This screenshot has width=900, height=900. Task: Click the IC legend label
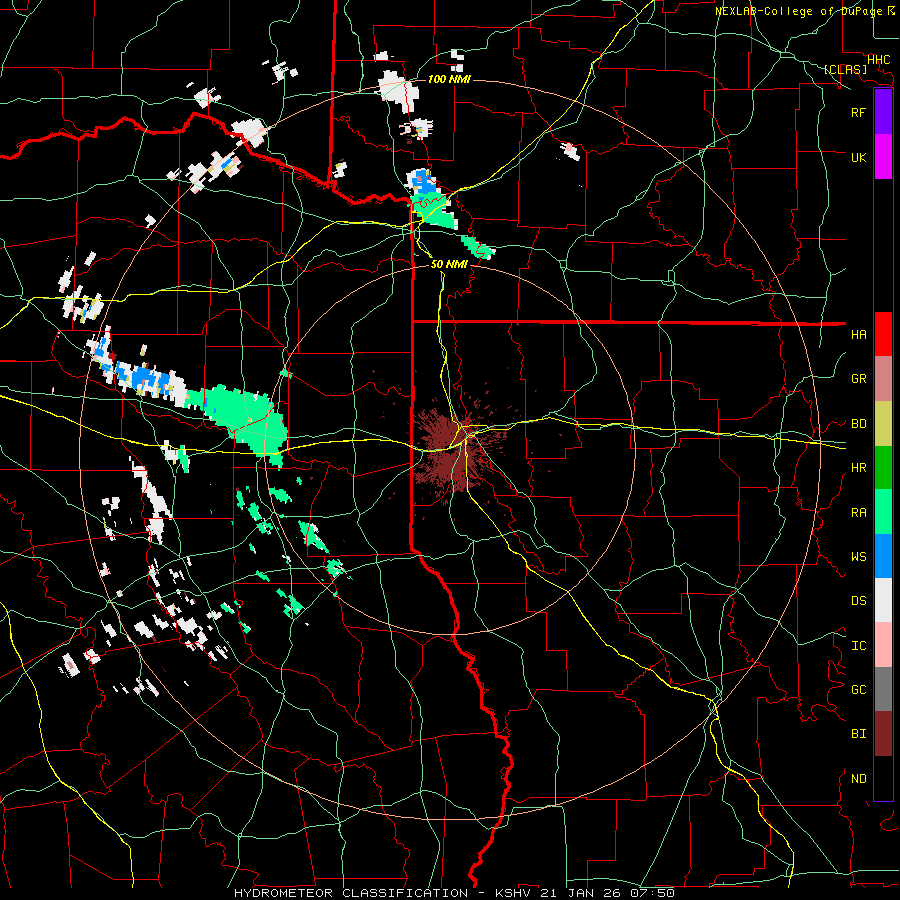(858, 646)
